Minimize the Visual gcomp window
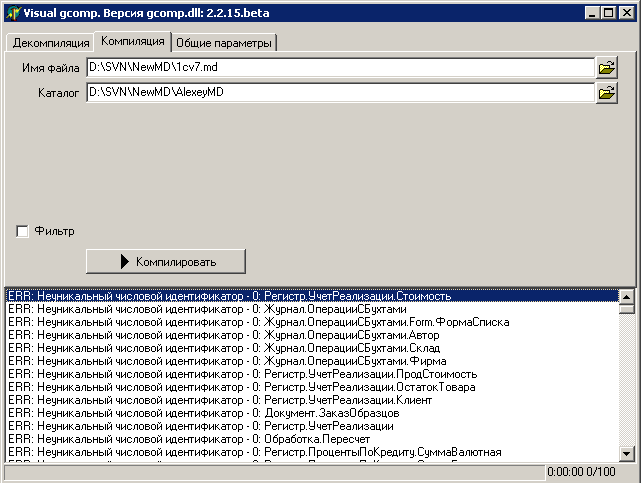The image size is (643, 484). point(595,13)
